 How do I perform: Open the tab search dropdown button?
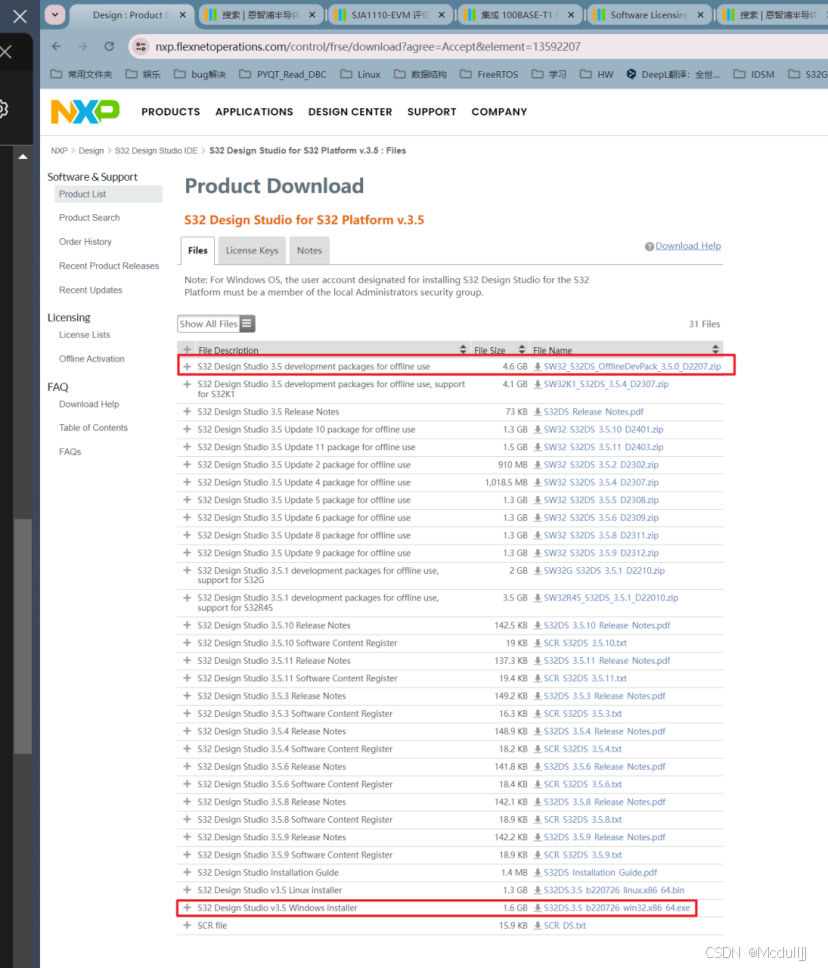[x=55, y=14]
